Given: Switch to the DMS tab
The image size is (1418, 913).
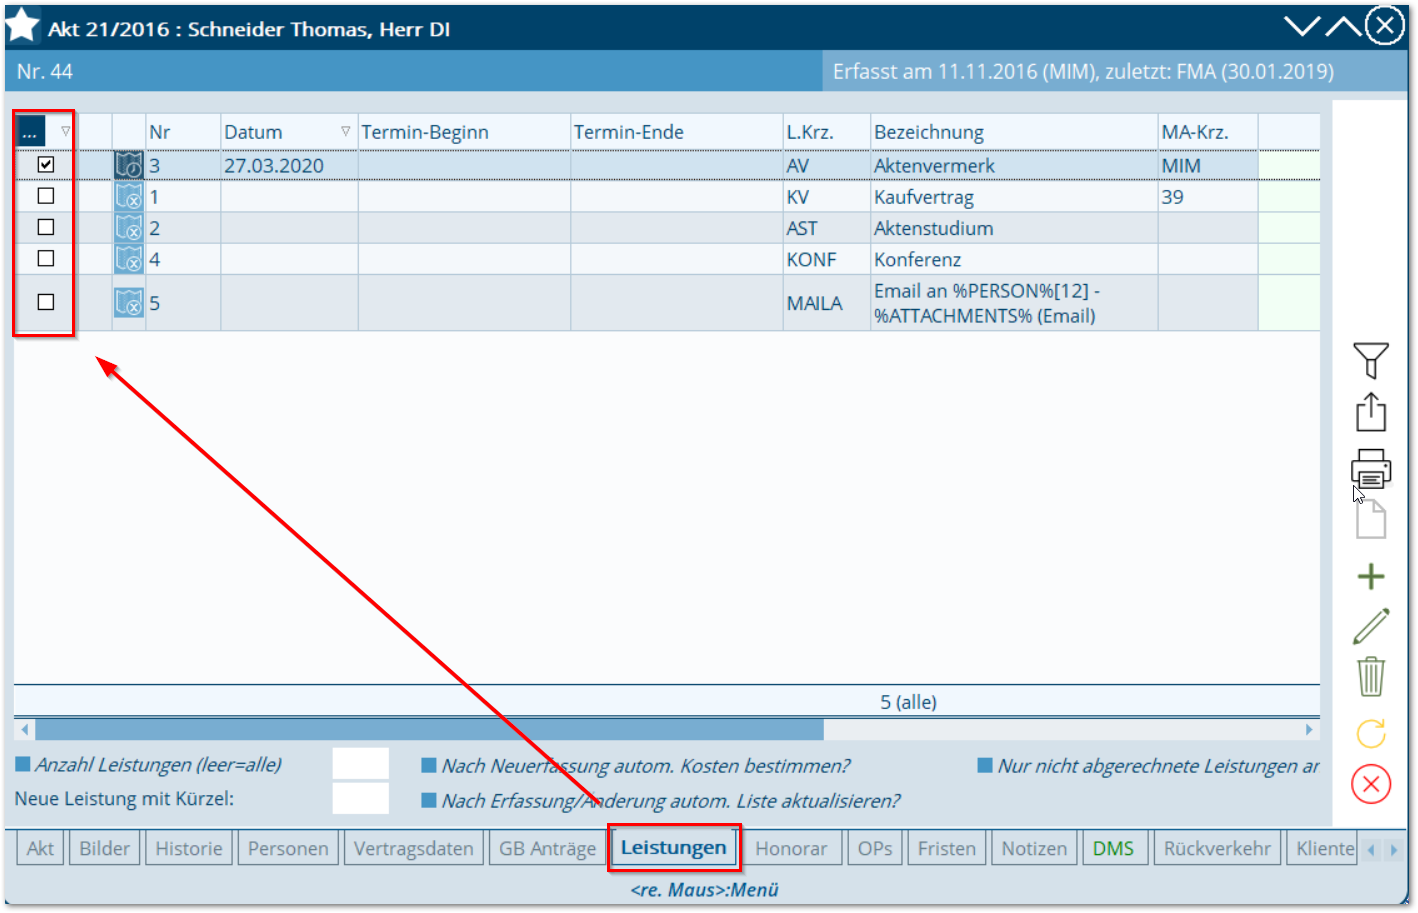Looking at the screenshot, I should click(x=1113, y=848).
